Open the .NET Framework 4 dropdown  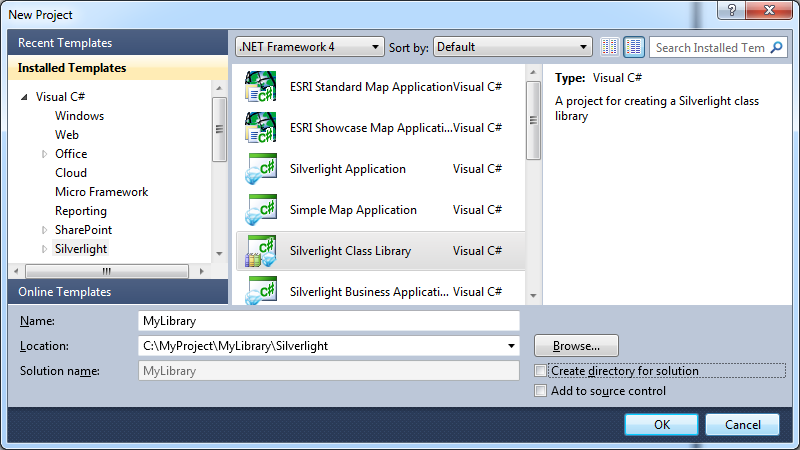(x=310, y=47)
